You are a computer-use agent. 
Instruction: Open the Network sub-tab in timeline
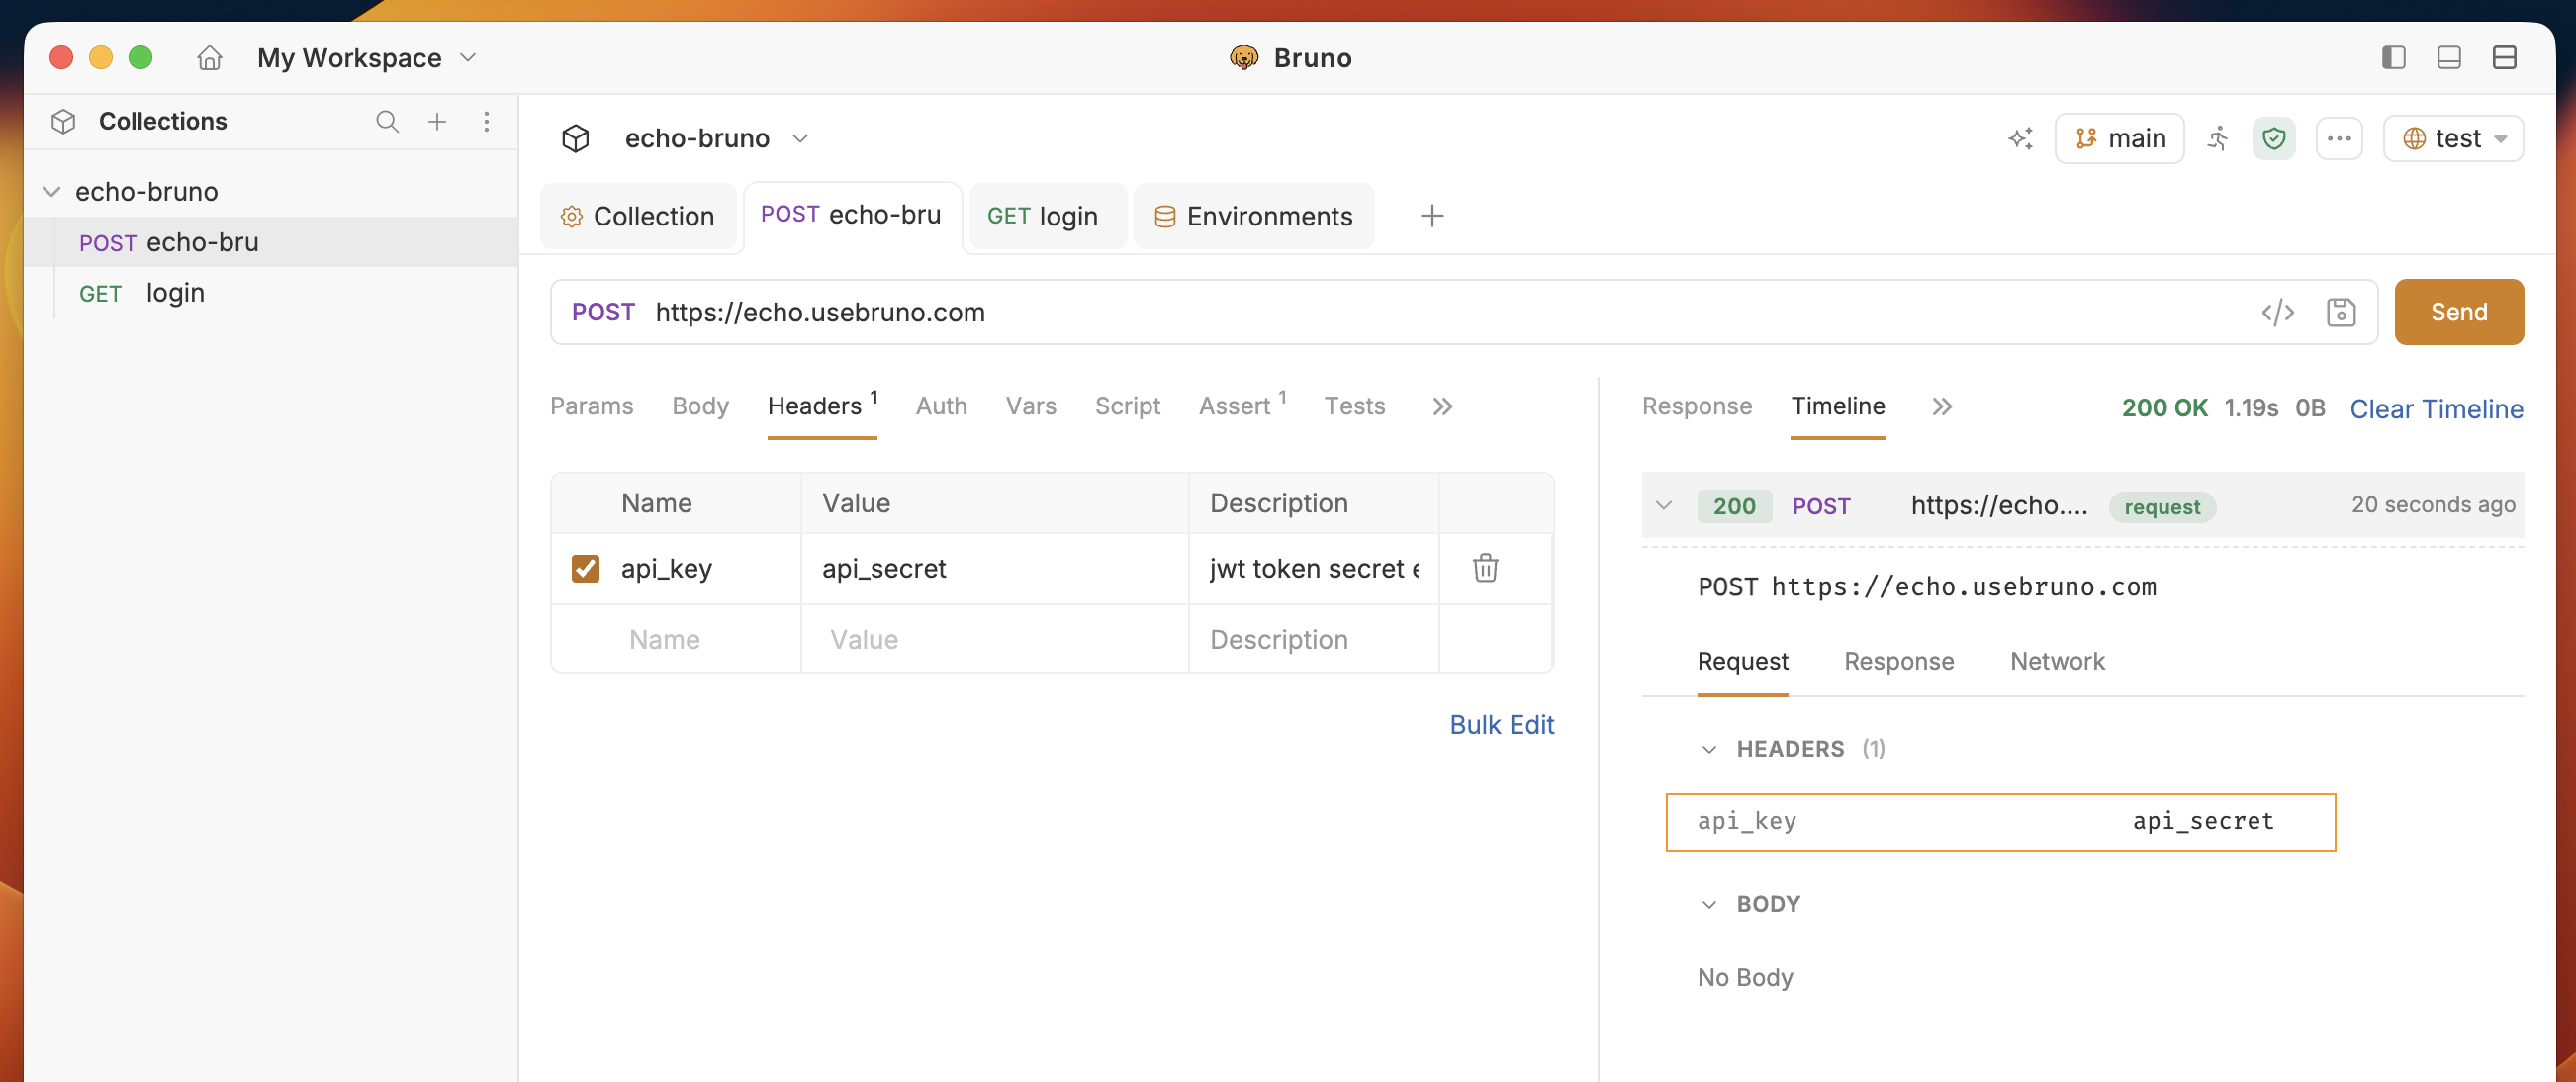click(2057, 661)
